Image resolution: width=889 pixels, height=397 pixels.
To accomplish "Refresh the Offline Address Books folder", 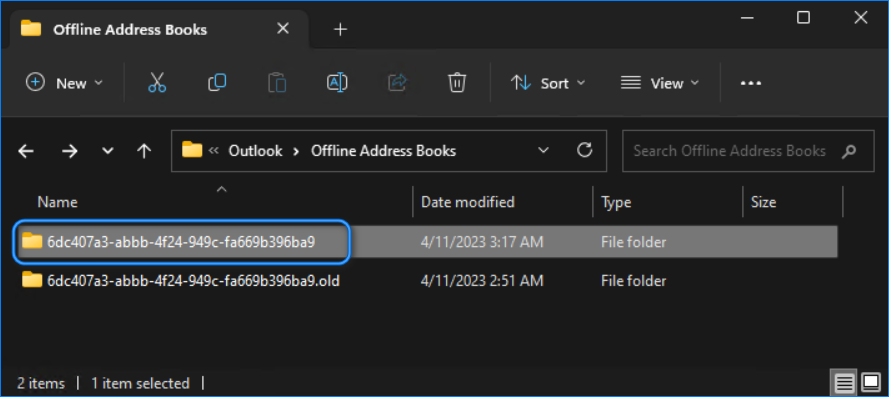I will click(585, 150).
